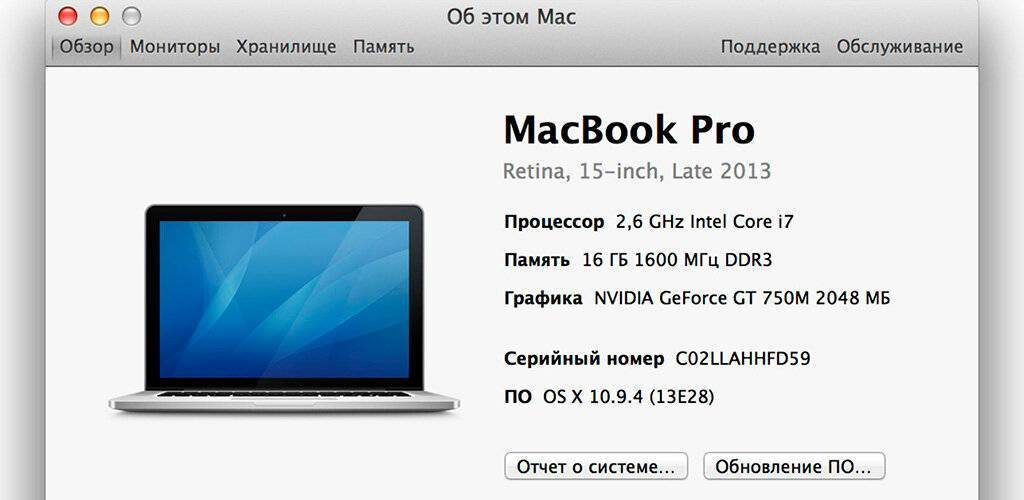Click the Отчет о системе button
The width and height of the screenshot is (1024, 500).
tap(596, 467)
